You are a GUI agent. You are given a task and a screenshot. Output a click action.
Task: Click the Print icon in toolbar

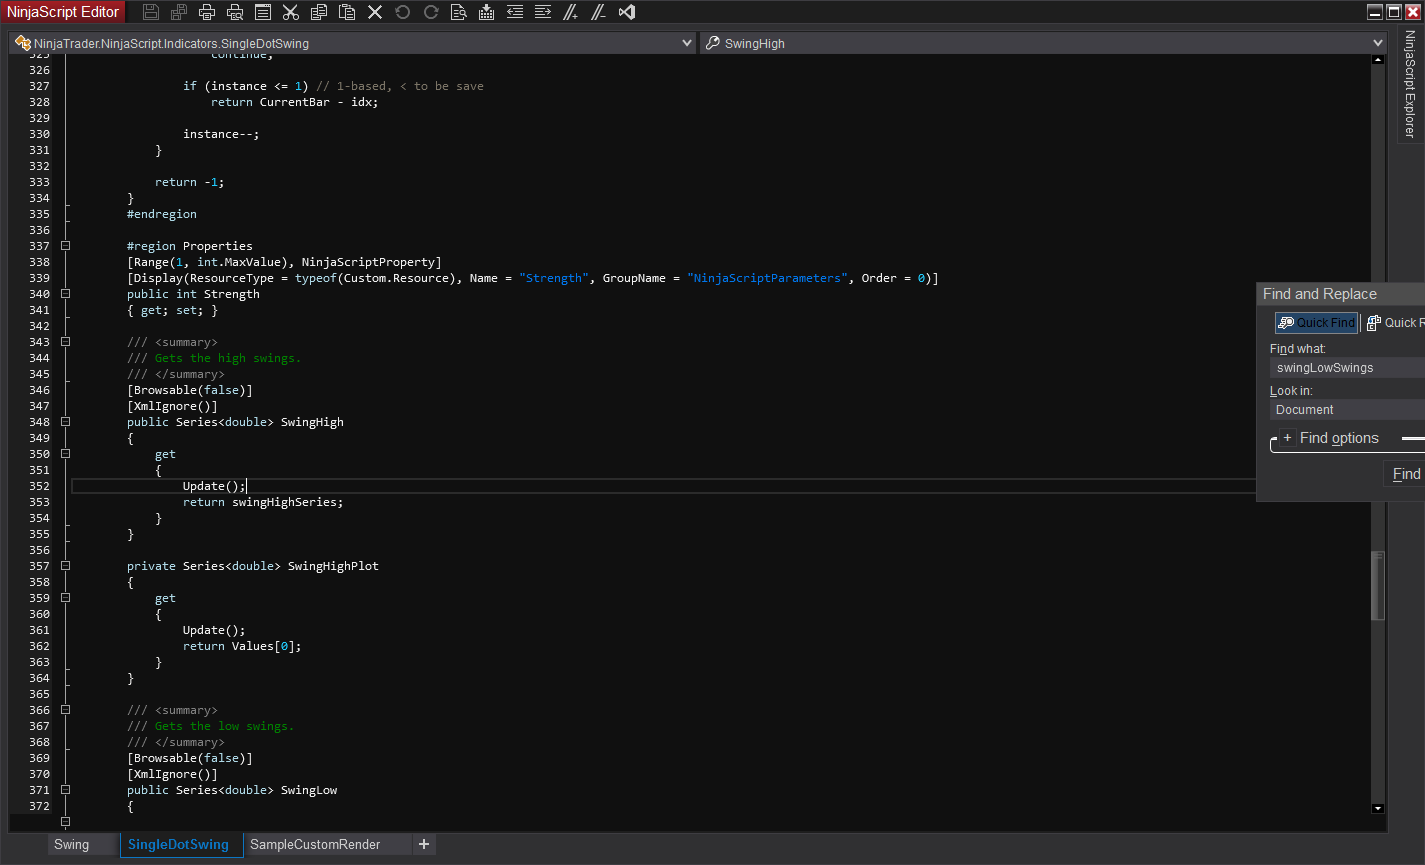[206, 12]
